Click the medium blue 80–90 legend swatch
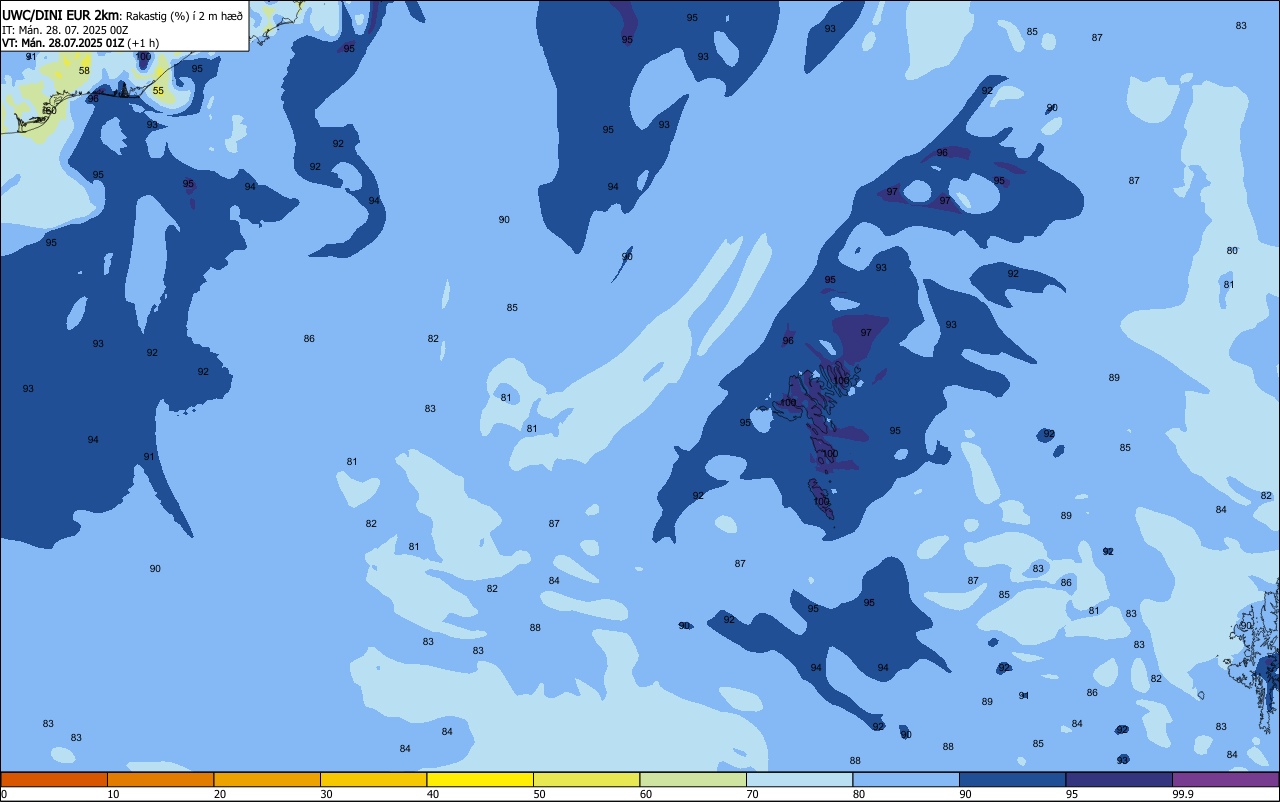Screen dimensions: 1280x802 (x=906, y=779)
